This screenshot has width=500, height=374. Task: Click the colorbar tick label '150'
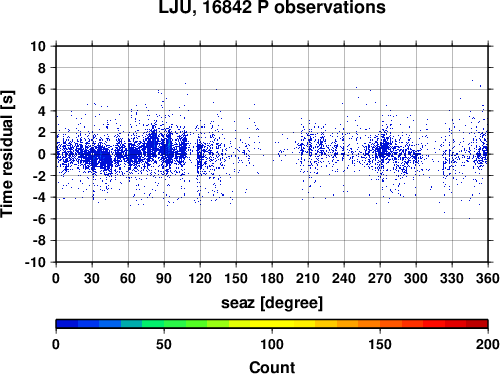[x=380, y=344]
